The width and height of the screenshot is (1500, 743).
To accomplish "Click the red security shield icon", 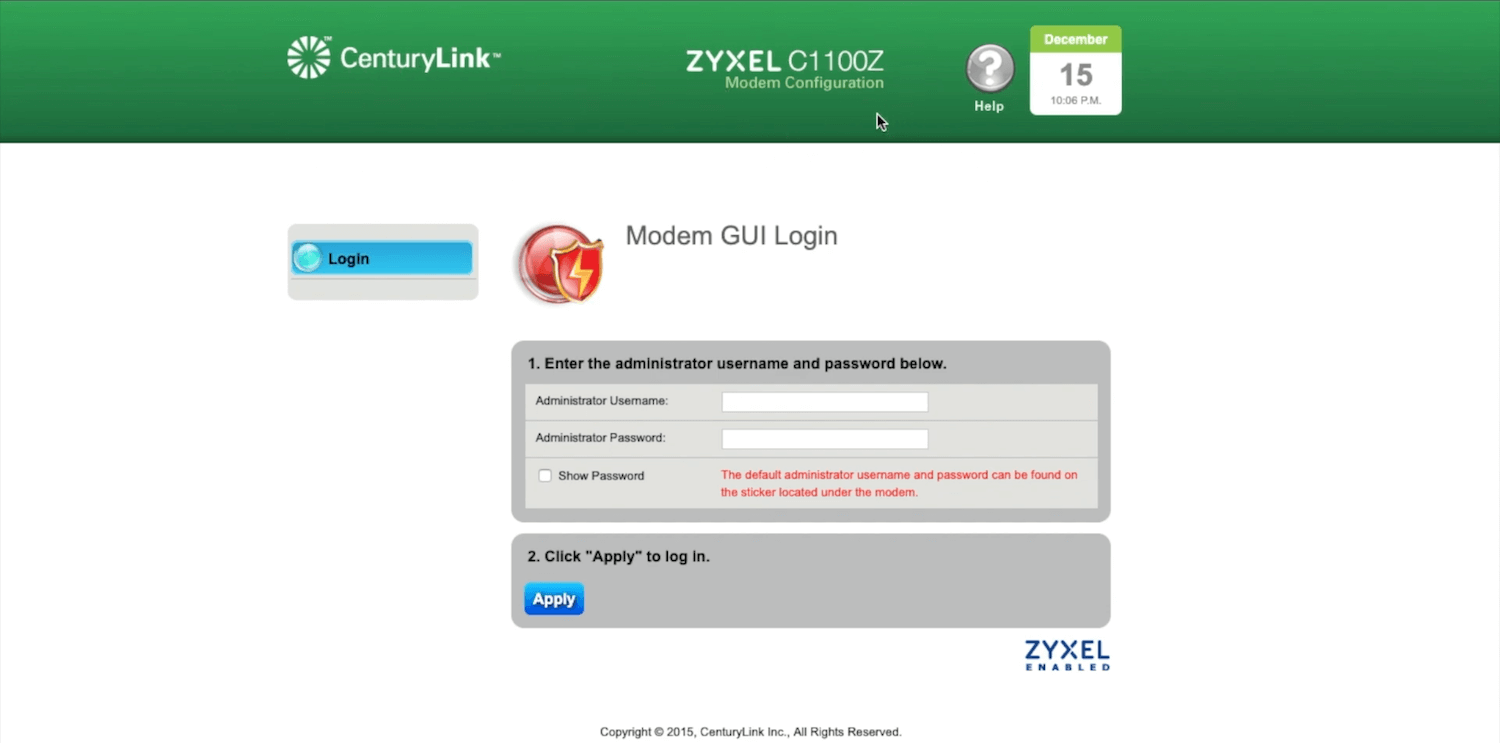I will click(560, 264).
